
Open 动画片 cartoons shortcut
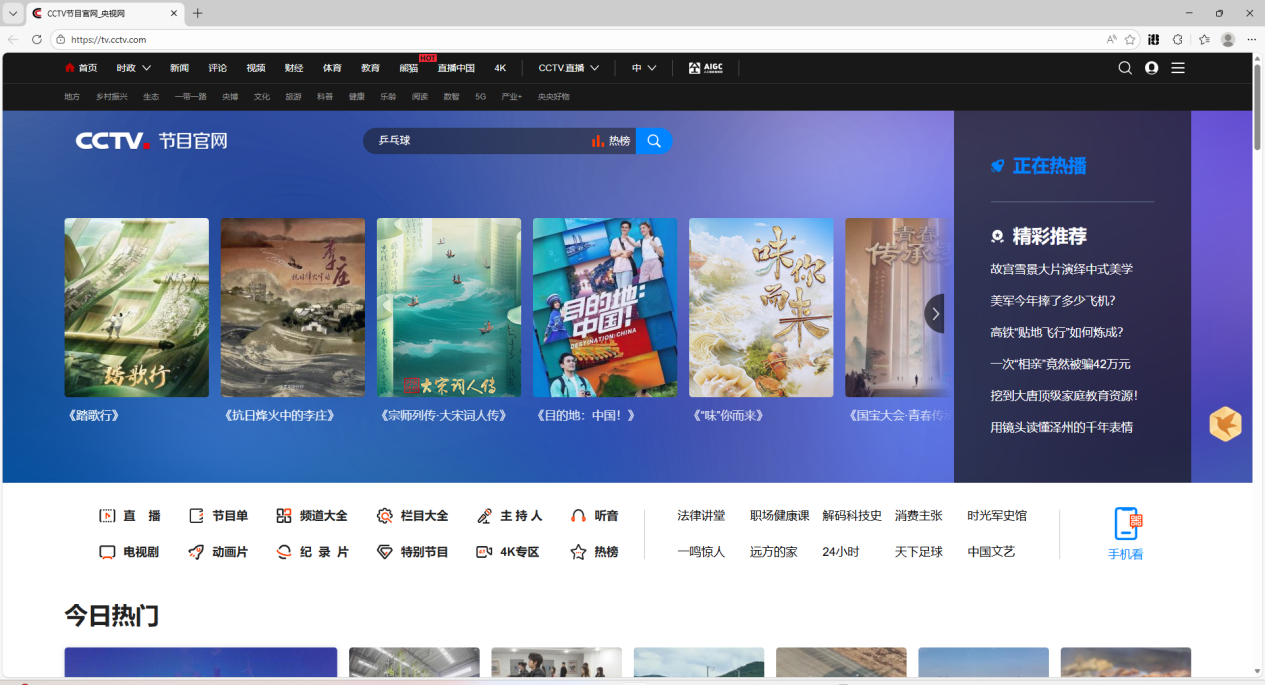click(x=218, y=552)
